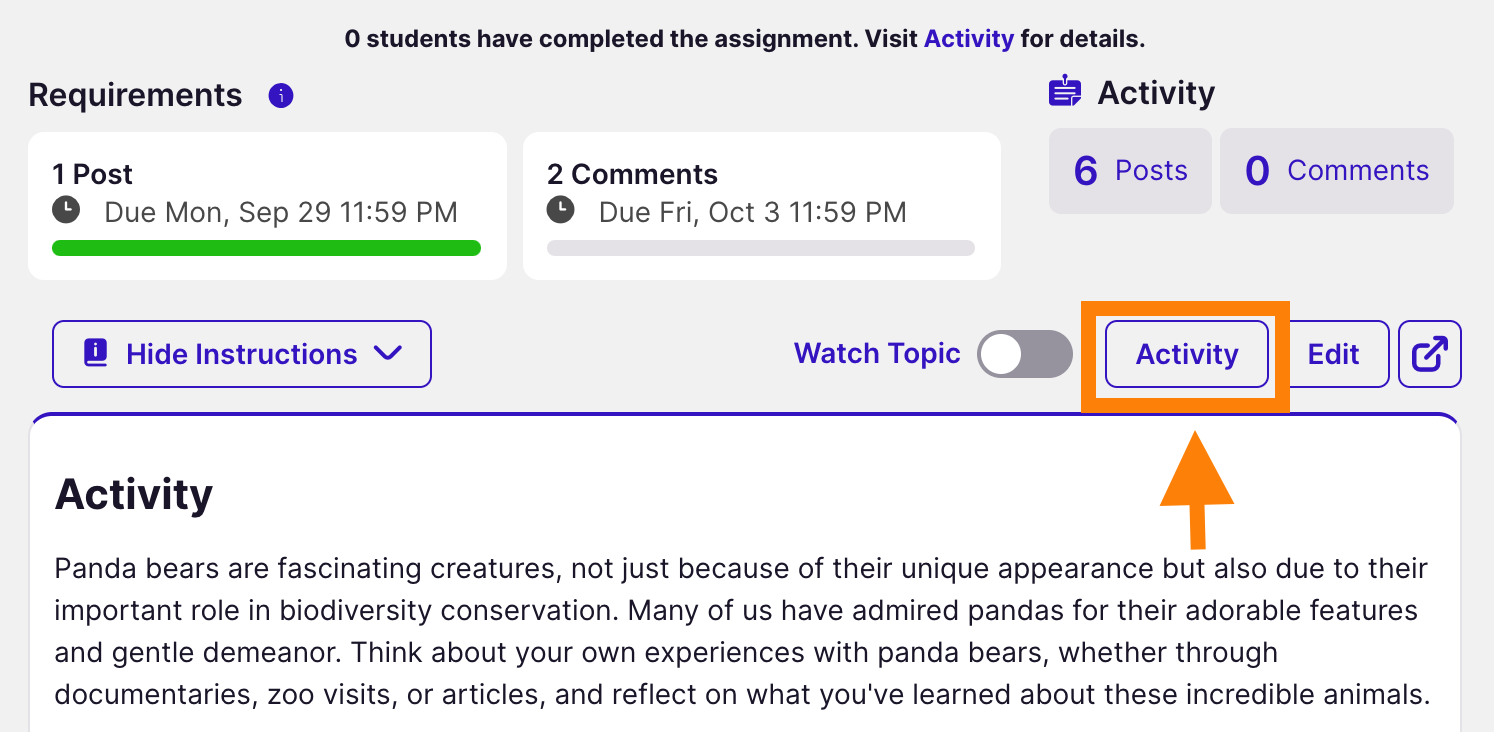Follow the Activity link in completion notice
The width and height of the screenshot is (1494, 732).
(x=968, y=40)
